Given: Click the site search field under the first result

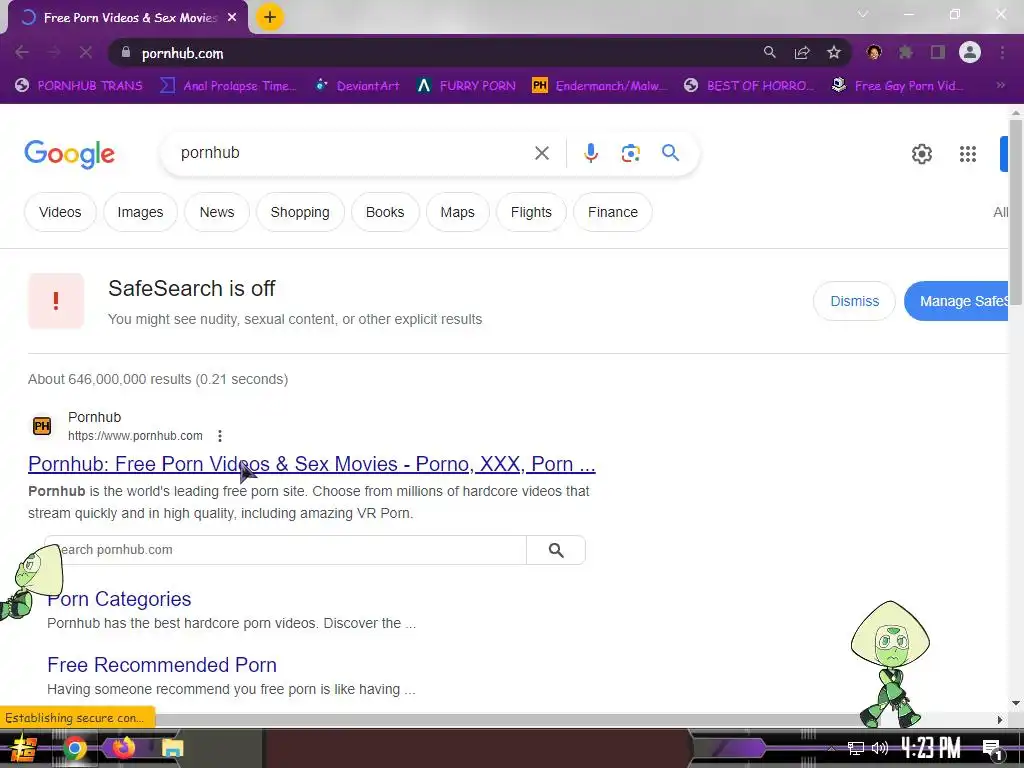Looking at the screenshot, I should tap(285, 550).
